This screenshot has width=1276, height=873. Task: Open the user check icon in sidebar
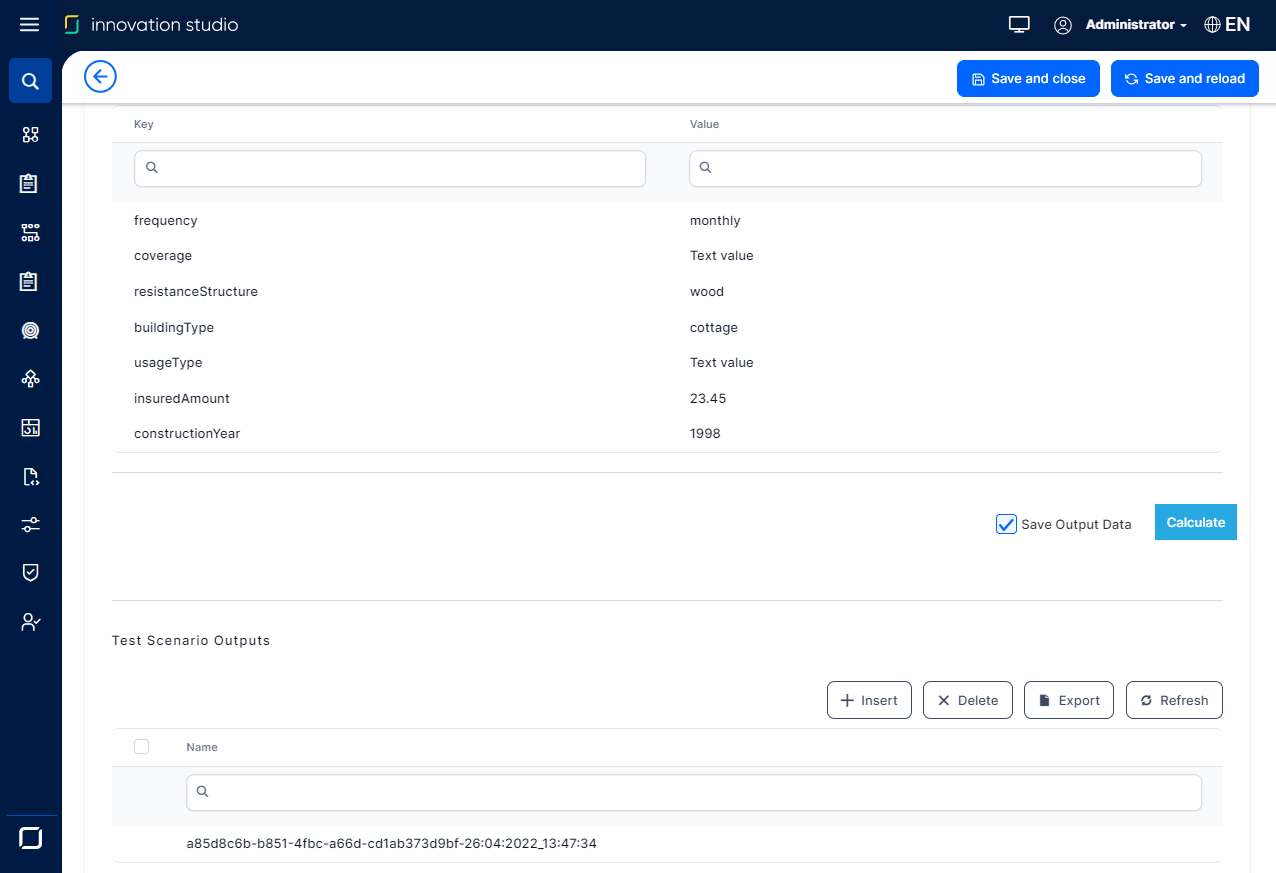30,622
